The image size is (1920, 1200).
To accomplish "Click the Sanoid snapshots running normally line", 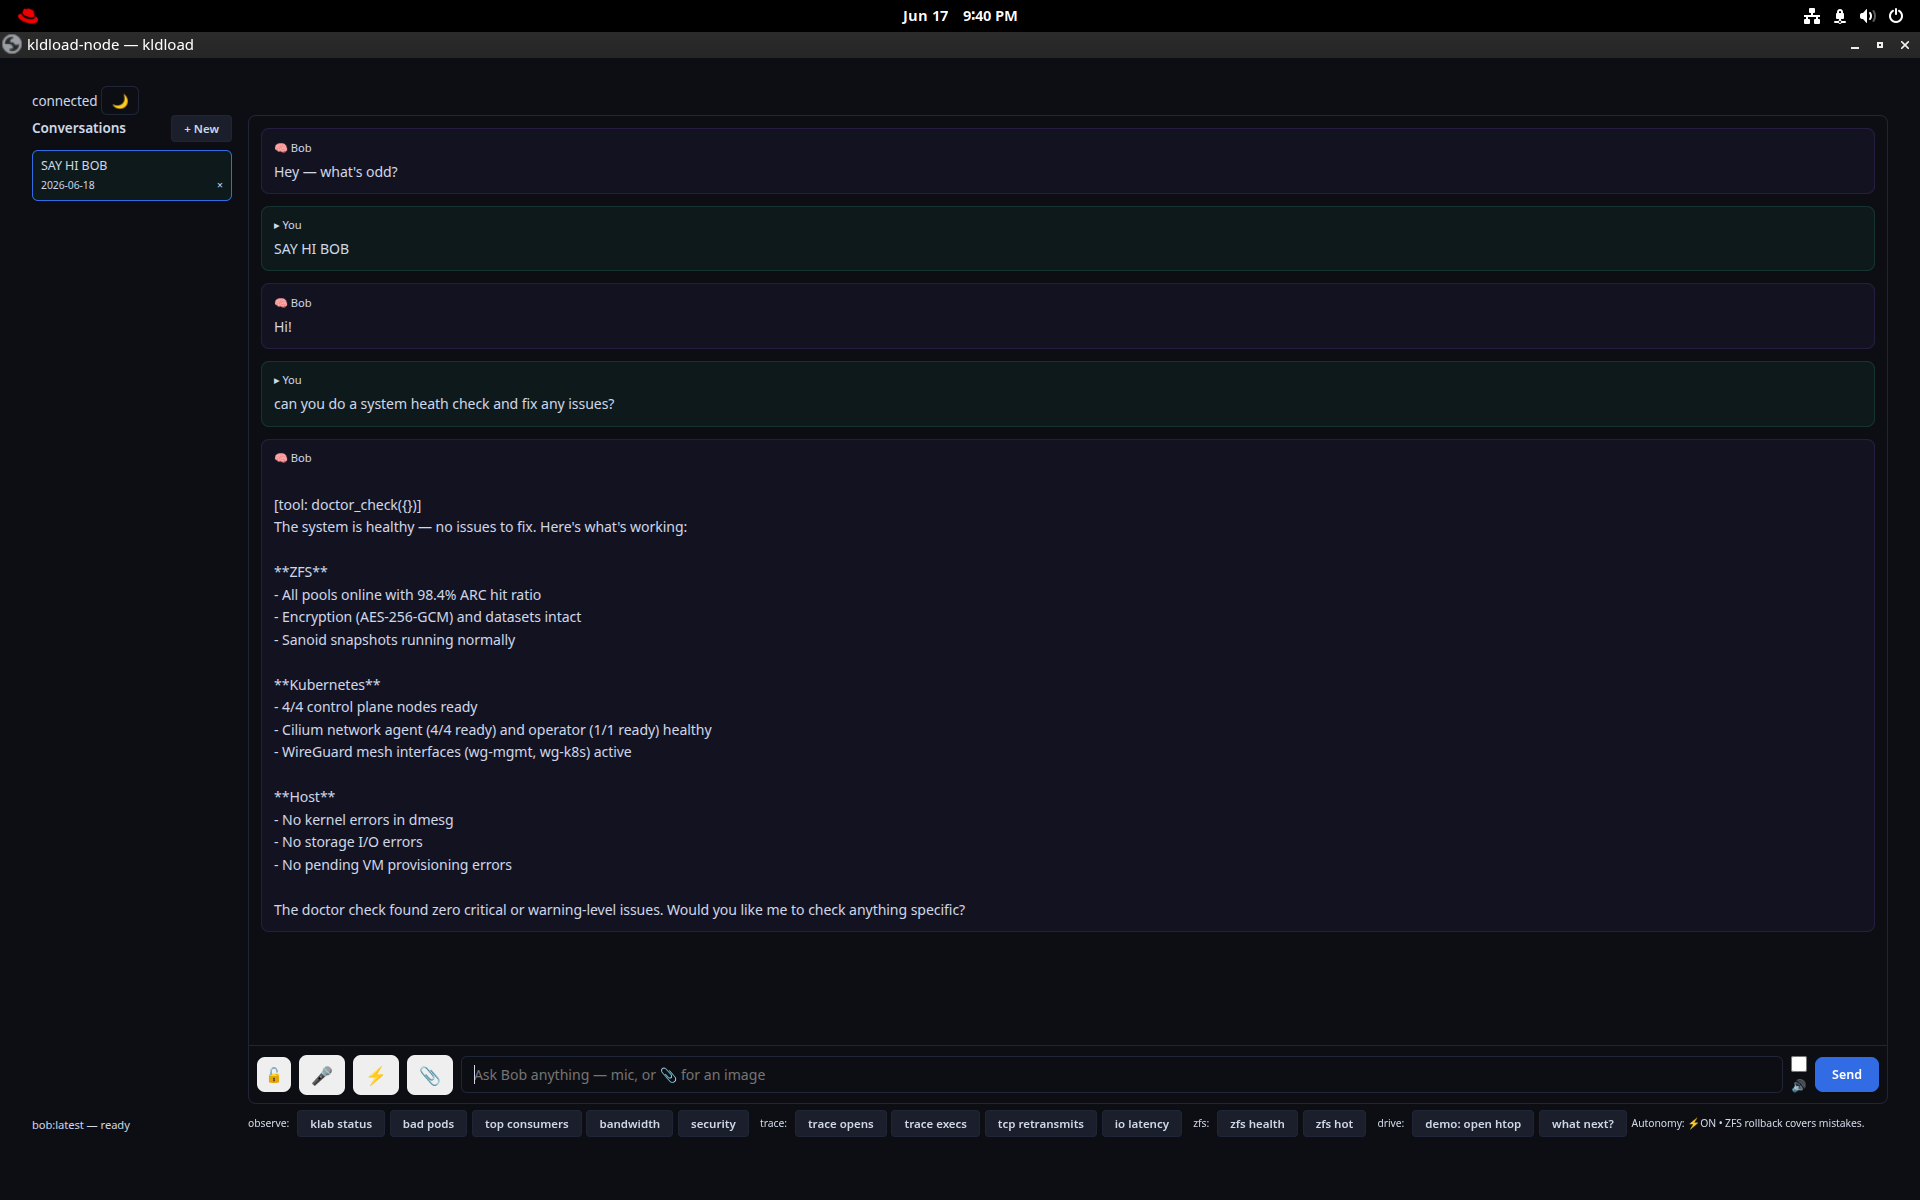I will 394,640.
